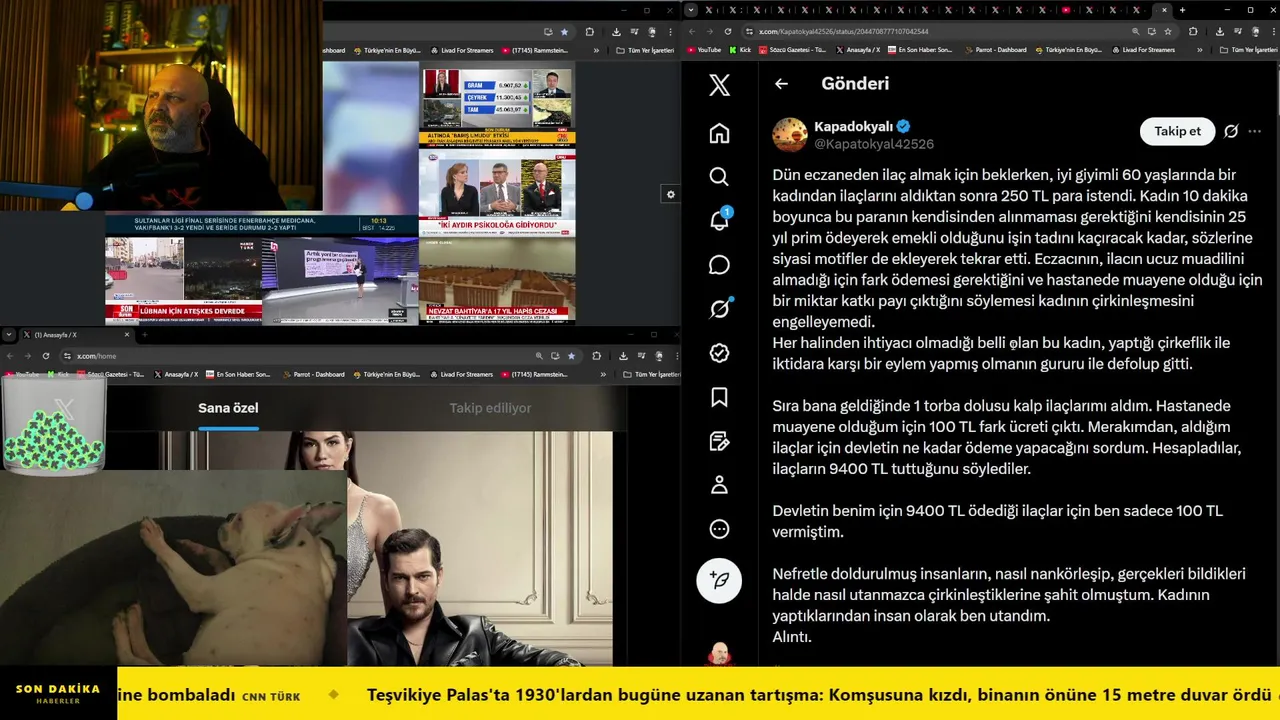1280x720 pixels.
Task: Open downloads icon in right browser toolbar
Action: pyautogui.click(x=1221, y=31)
